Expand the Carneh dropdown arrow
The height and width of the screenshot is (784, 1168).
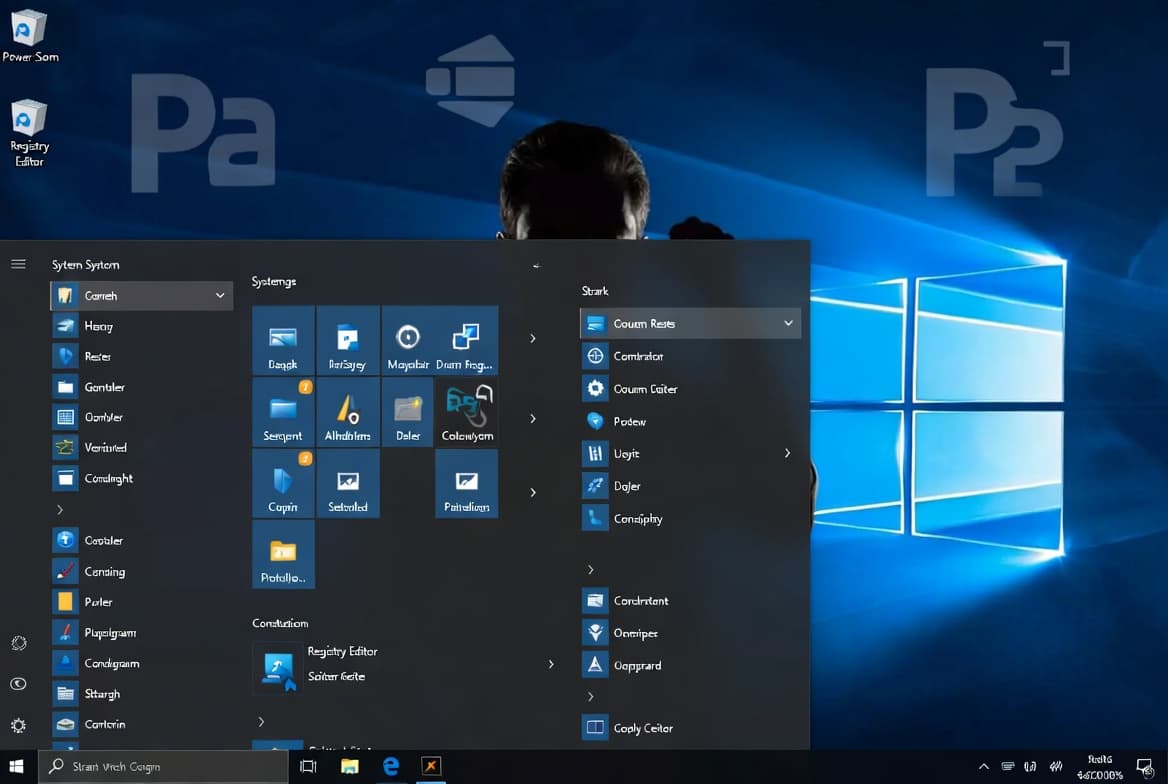point(220,295)
